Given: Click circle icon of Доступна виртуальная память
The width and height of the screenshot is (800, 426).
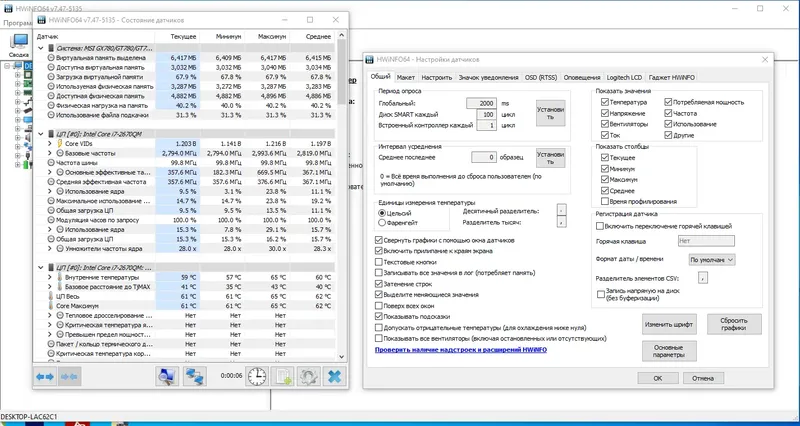Looking at the screenshot, I should point(51,67).
